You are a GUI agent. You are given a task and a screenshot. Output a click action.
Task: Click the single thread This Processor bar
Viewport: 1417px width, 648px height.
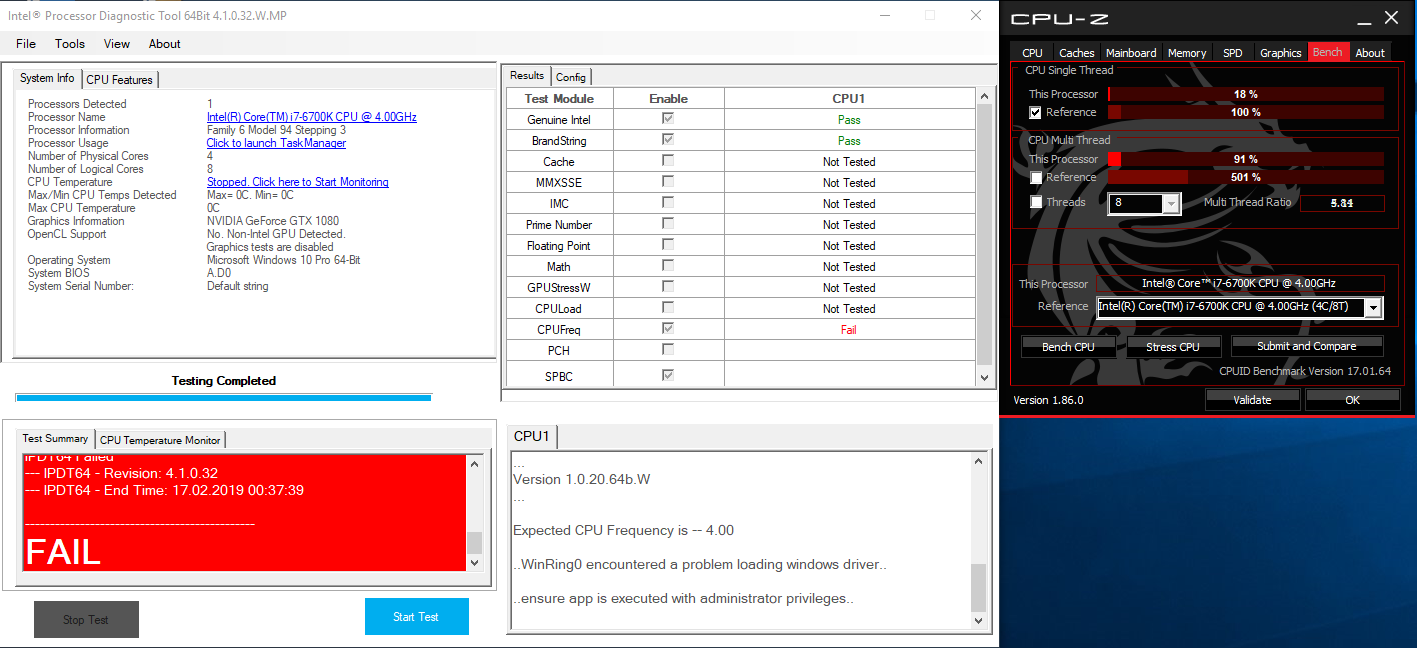click(x=1246, y=94)
